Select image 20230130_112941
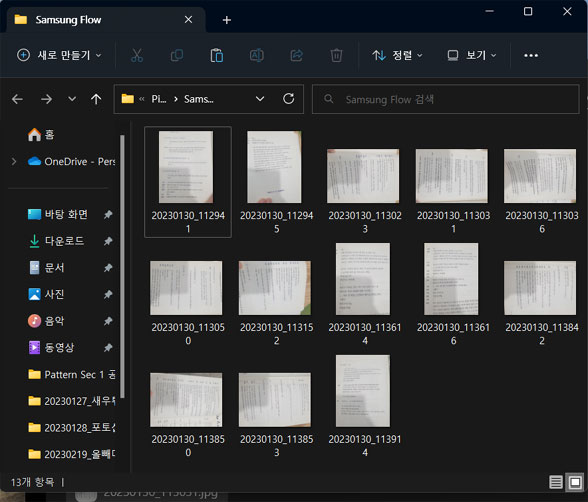 pyautogui.click(x=188, y=182)
